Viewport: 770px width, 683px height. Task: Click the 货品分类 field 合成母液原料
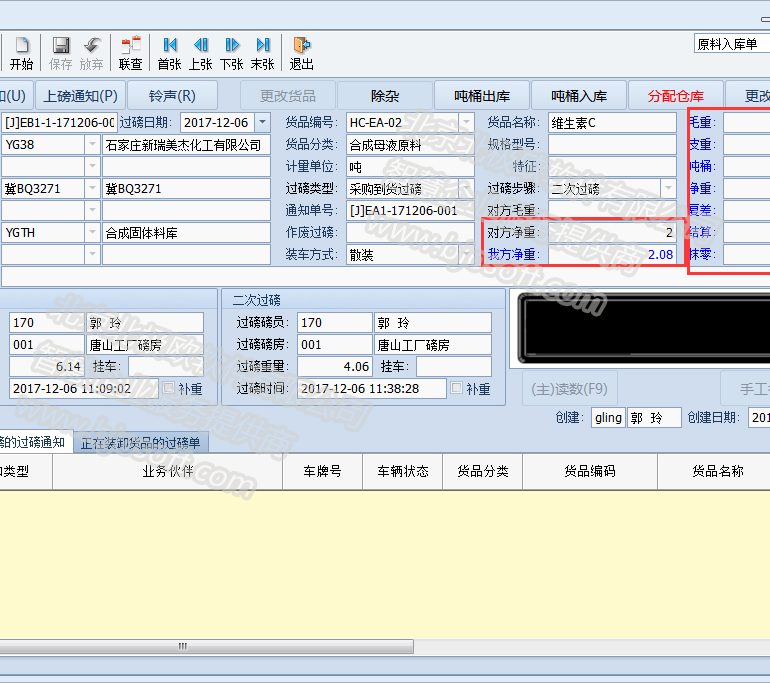tap(410, 144)
